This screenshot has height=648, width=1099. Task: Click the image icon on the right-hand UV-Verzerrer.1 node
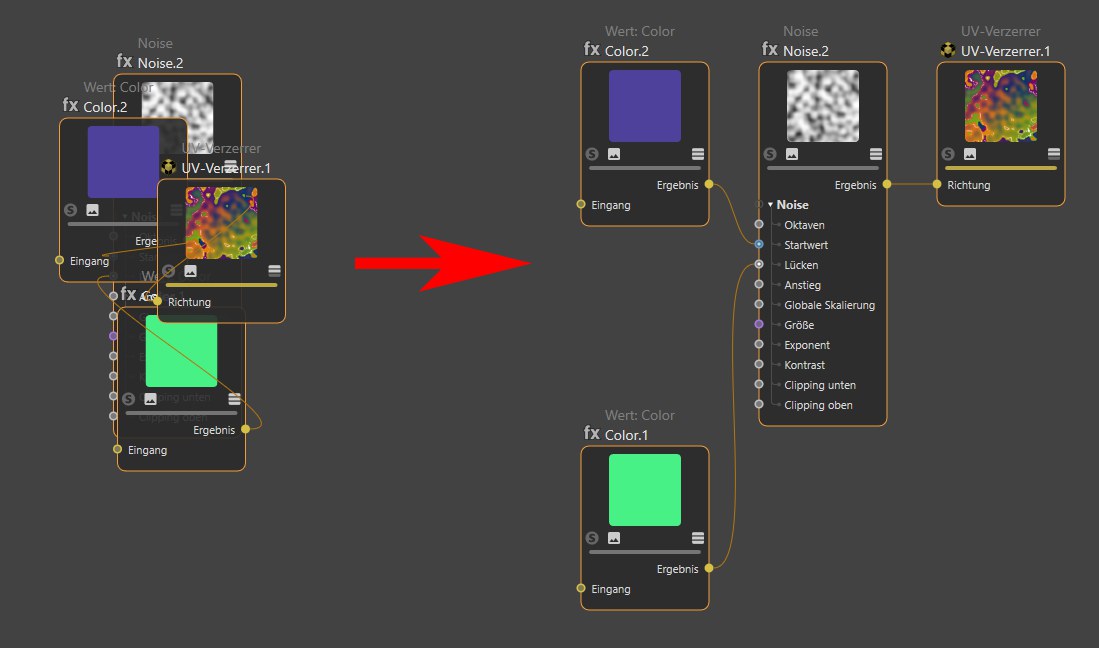point(970,154)
